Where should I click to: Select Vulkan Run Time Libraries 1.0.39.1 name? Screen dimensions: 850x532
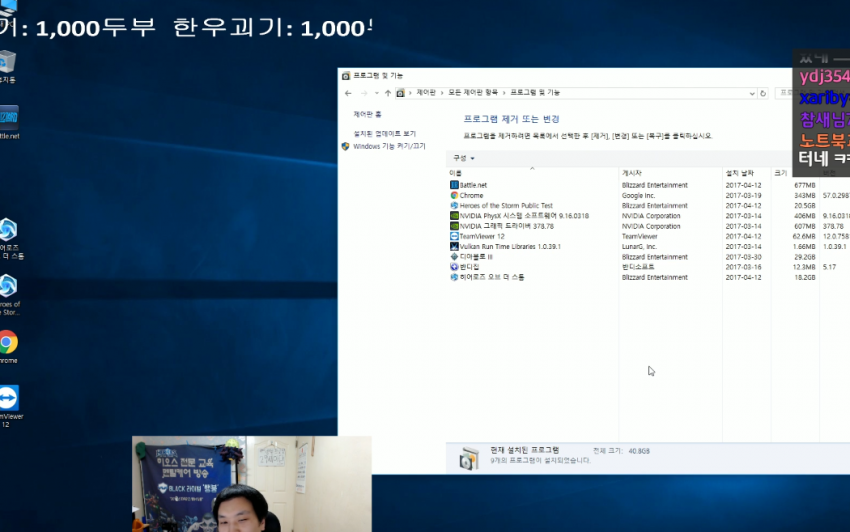click(x=510, y=246)
